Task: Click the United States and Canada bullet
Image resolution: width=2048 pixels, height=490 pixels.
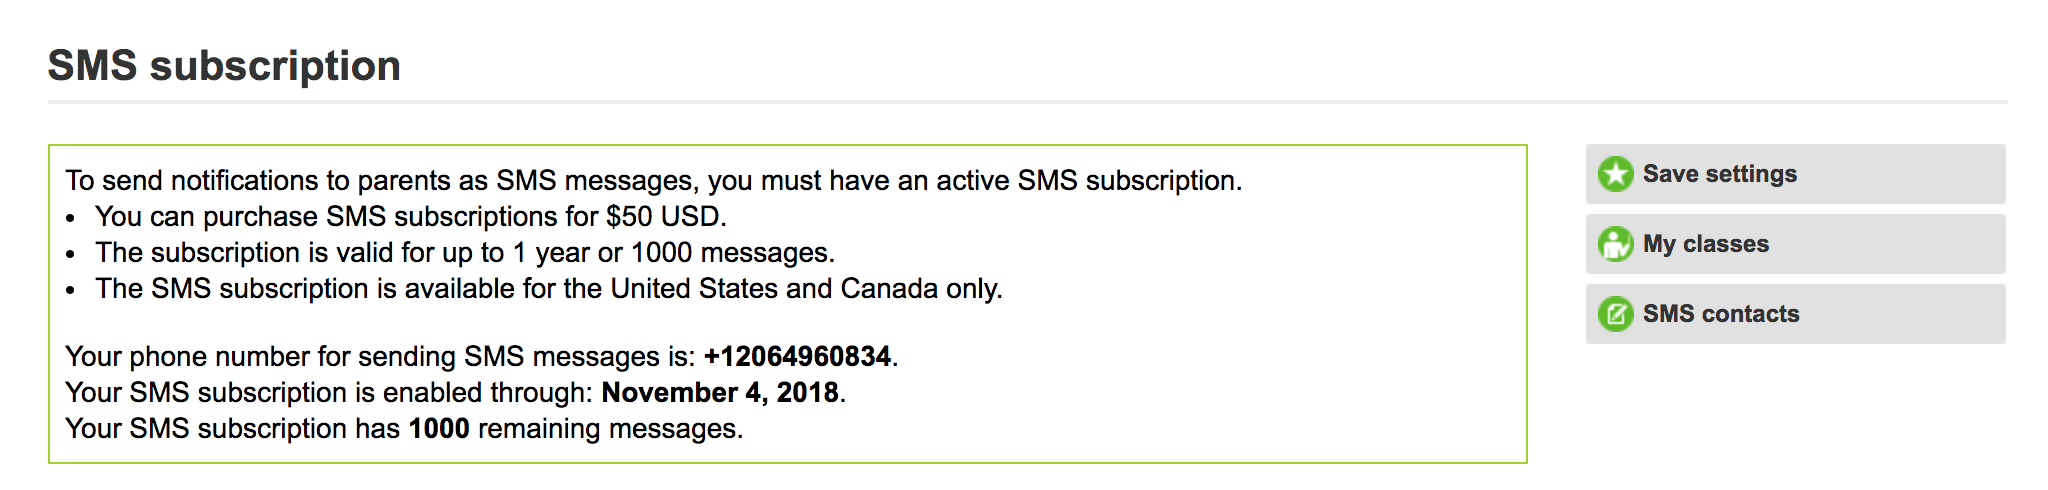Action: 549,289
